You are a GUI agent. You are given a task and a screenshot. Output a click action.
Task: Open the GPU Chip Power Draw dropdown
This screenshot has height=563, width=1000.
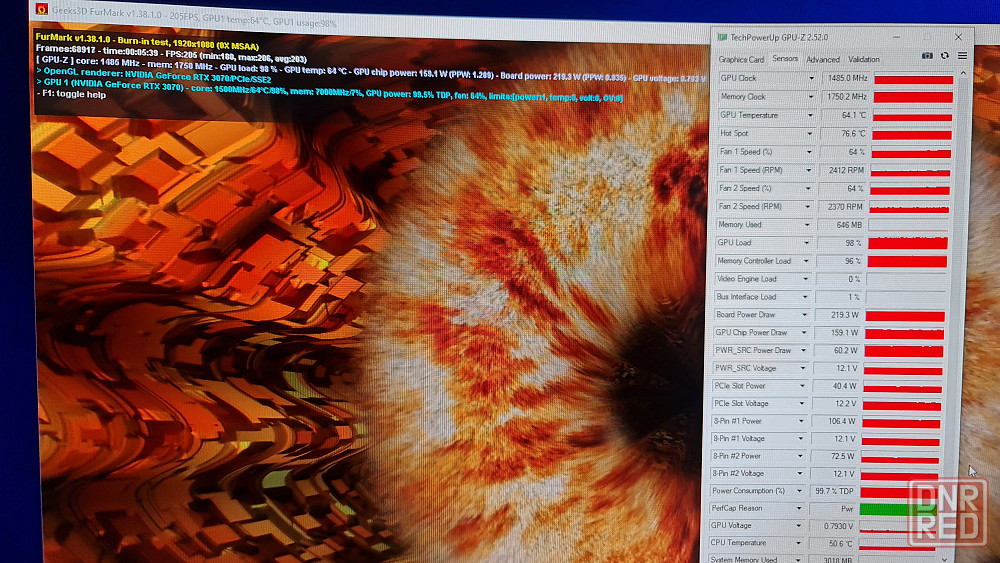tap(803, 332)
